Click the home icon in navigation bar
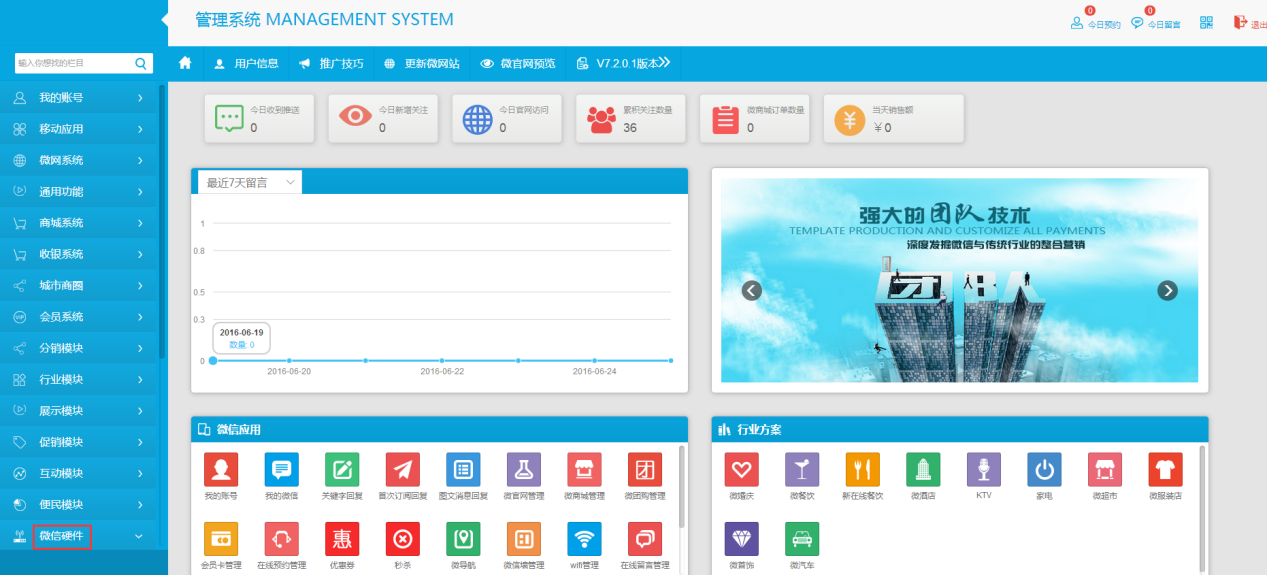 185,63
